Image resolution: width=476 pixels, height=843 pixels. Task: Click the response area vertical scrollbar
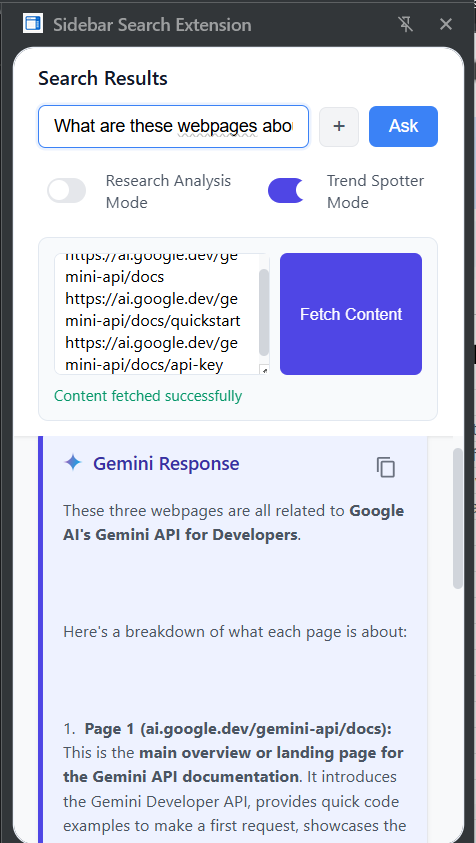[x=458, y=518]
